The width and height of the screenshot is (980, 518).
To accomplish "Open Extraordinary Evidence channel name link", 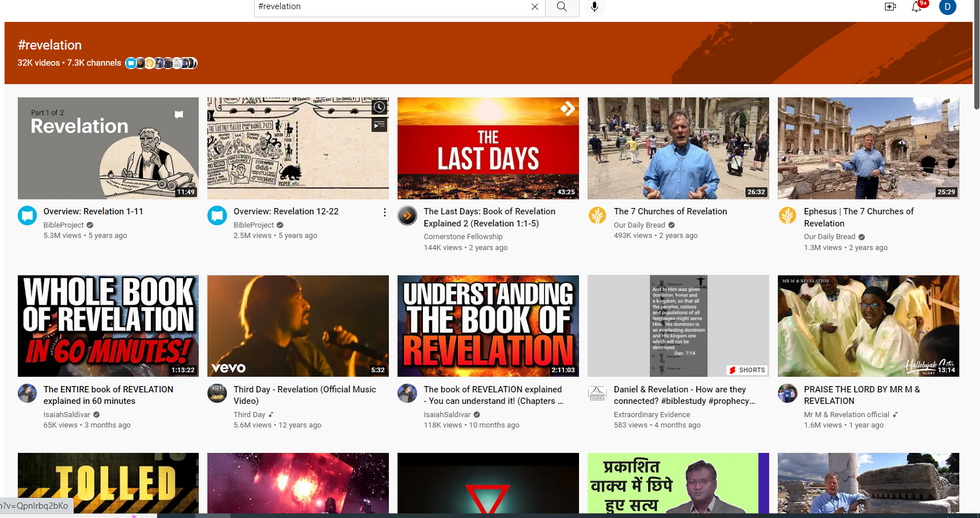I will tap(652, 415).
